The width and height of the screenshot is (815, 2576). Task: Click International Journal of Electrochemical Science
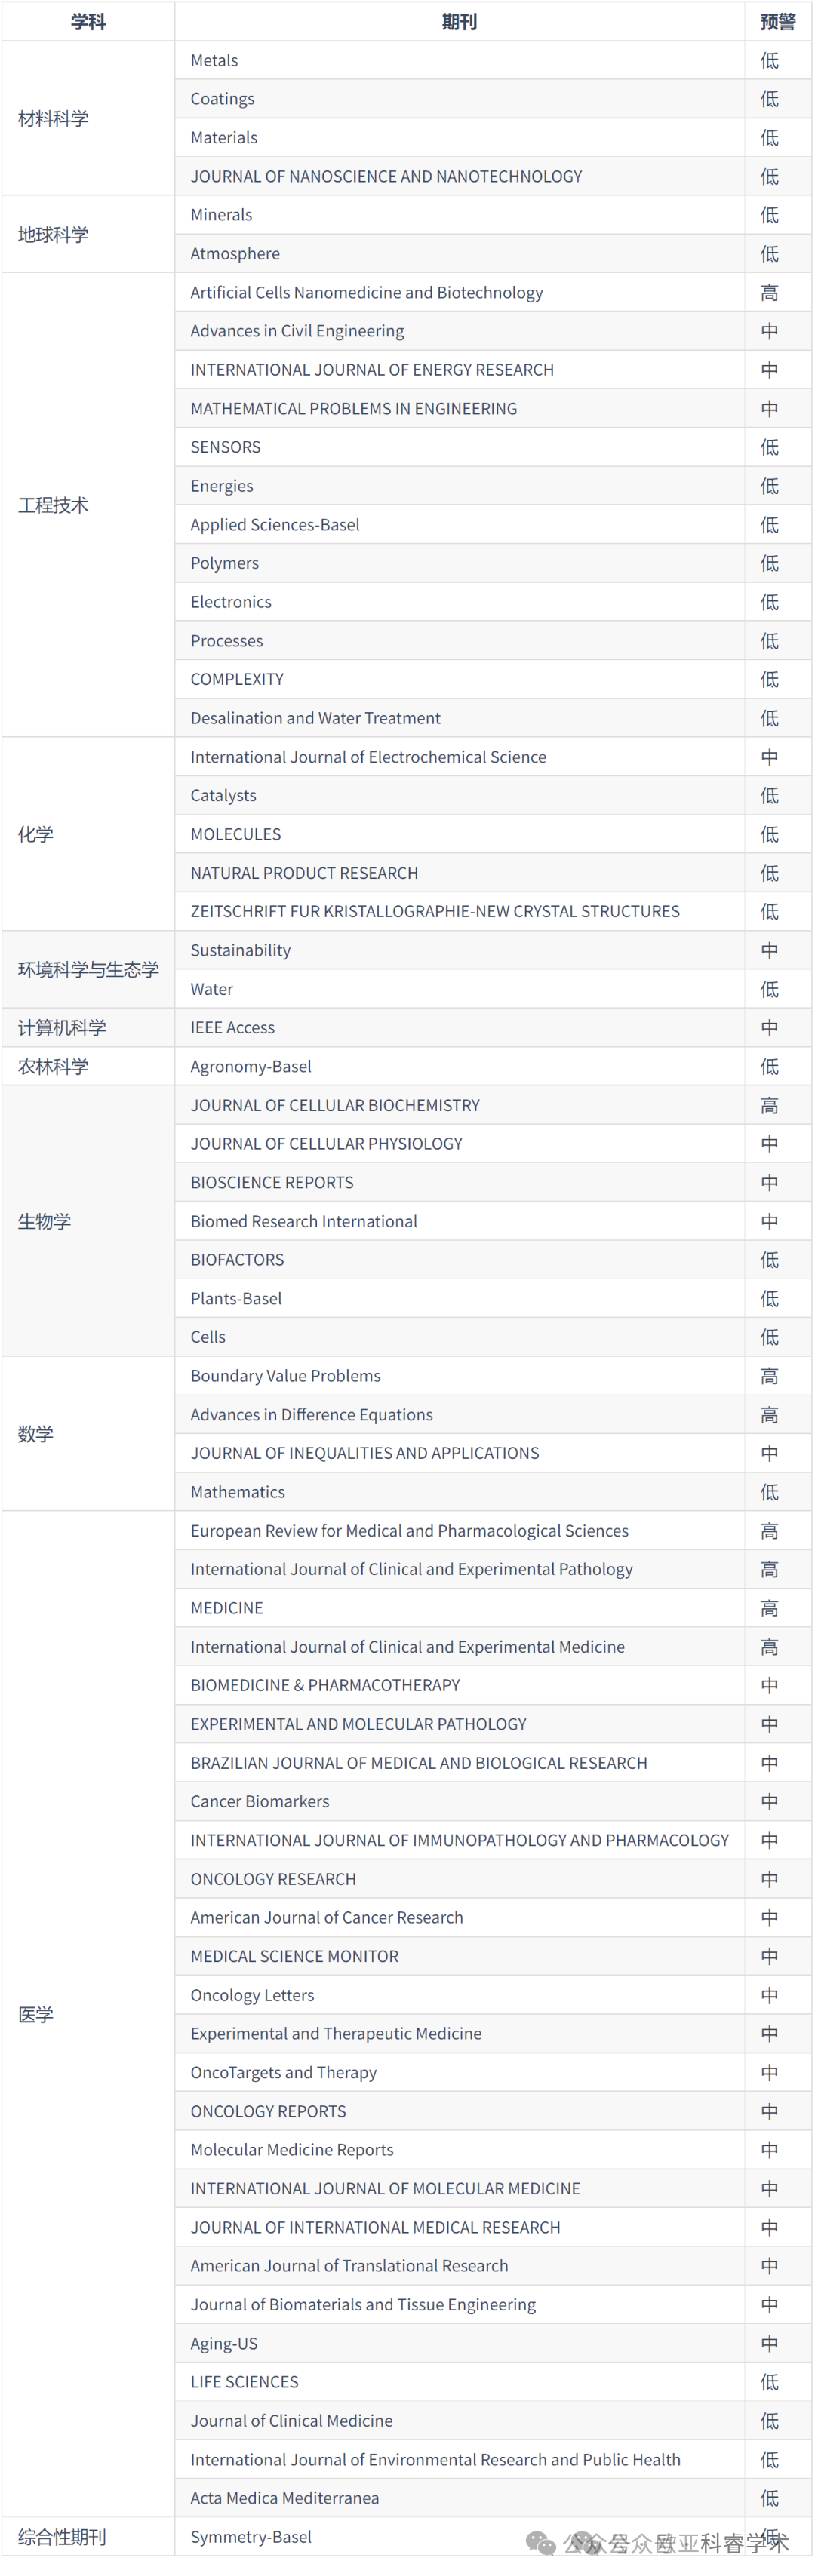click(x=368, y=757)
